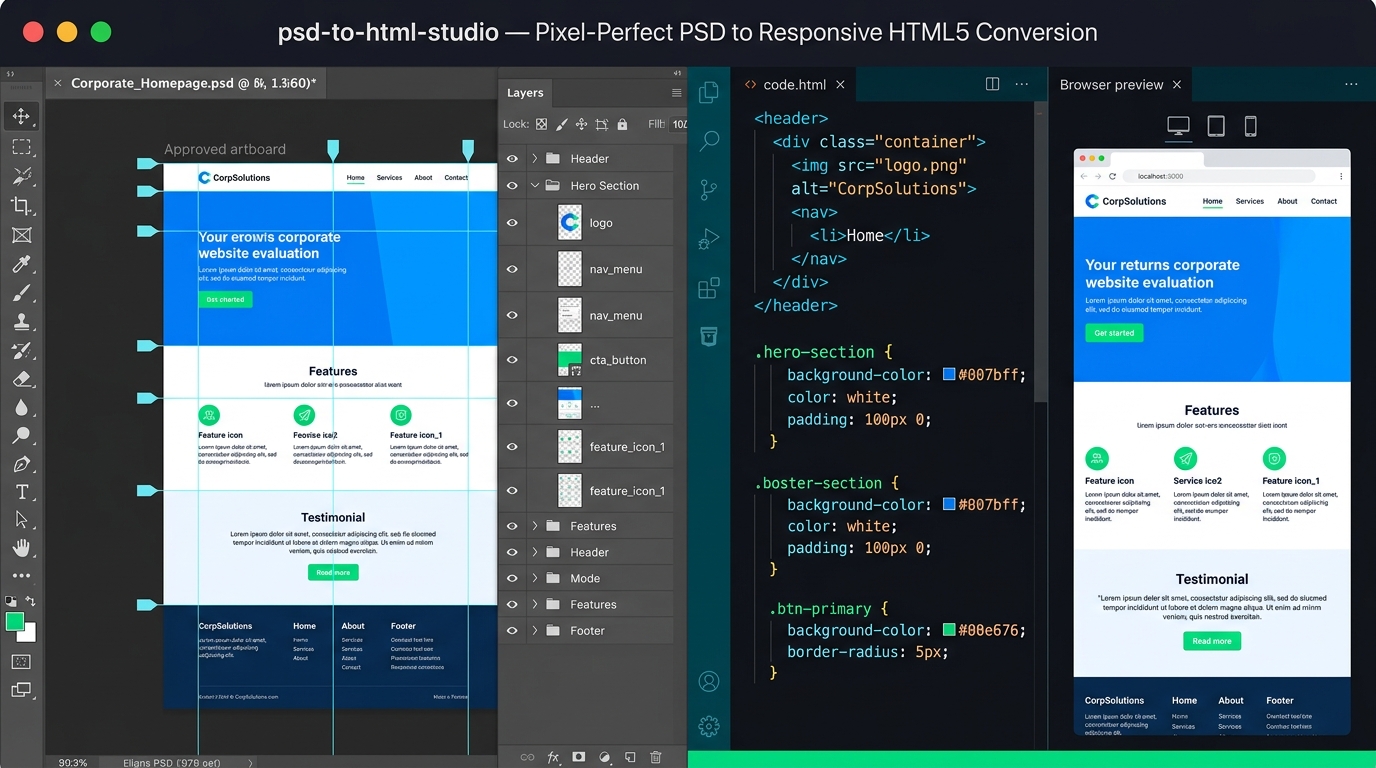Delete layer using the trash icon

[x=656, y=758]
